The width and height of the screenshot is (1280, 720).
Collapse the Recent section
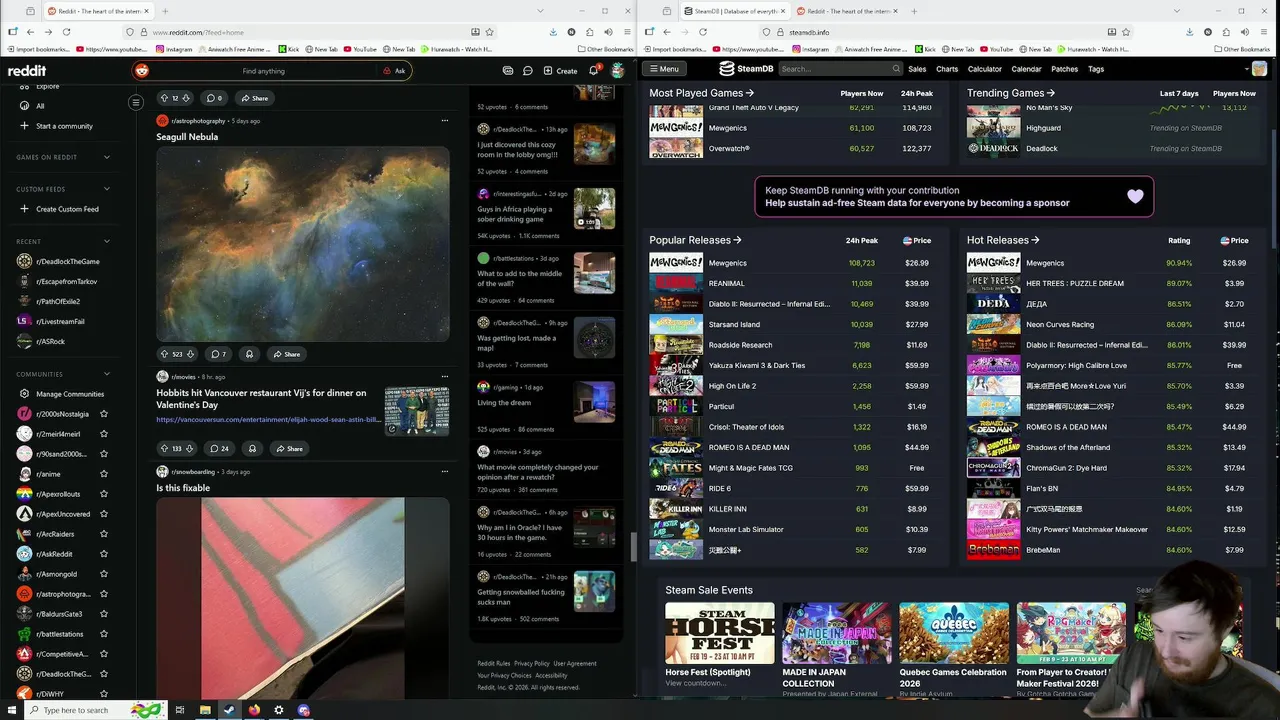107,241
